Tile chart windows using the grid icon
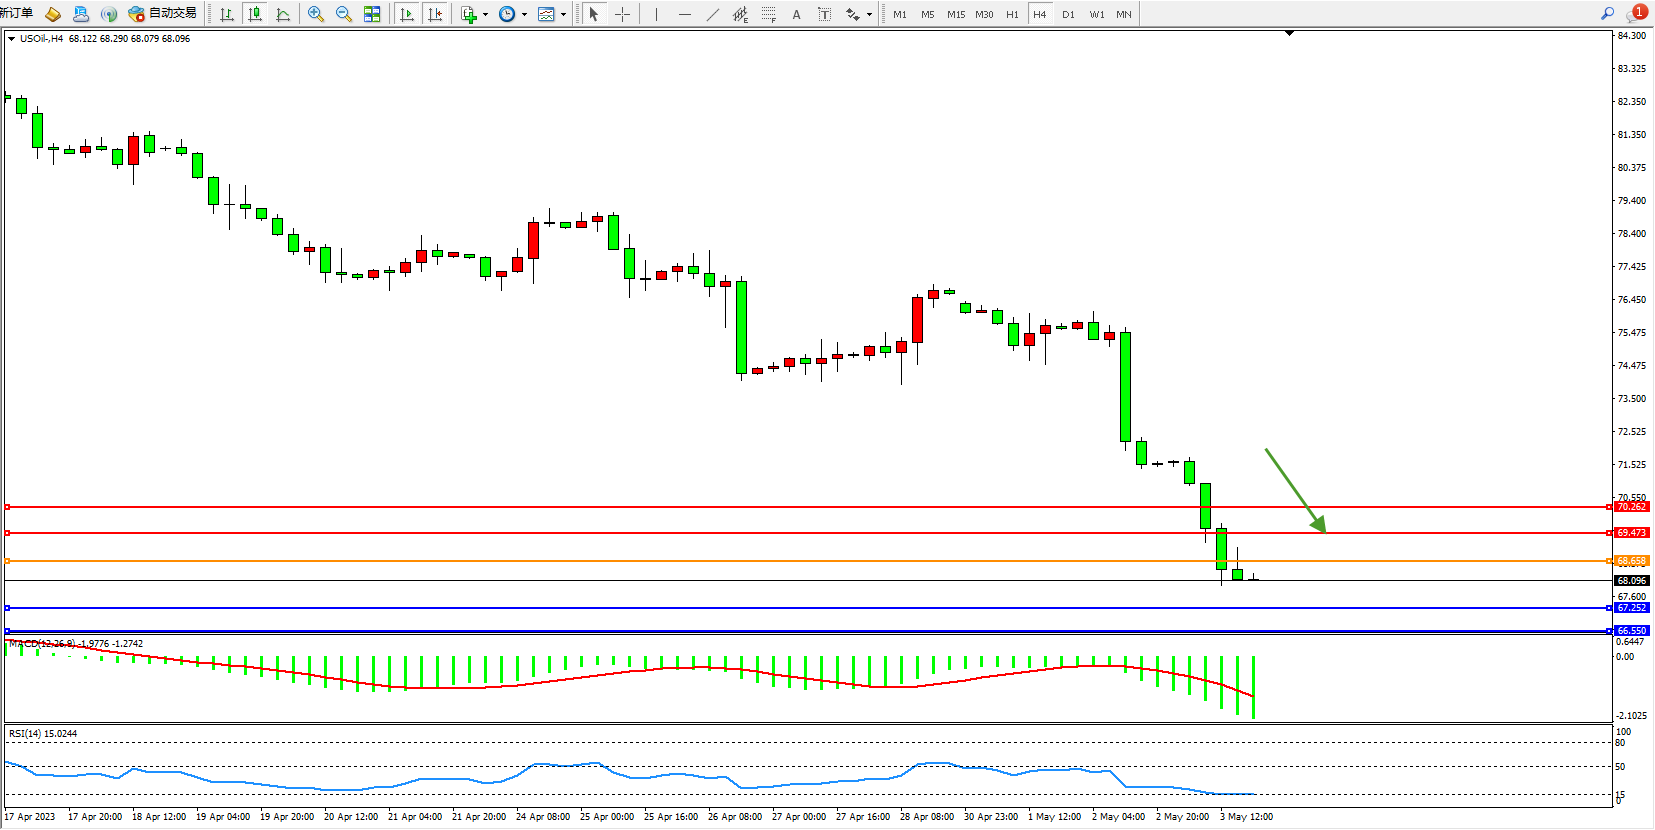Viewport: 1655px width, 830px height. point(372,14)
